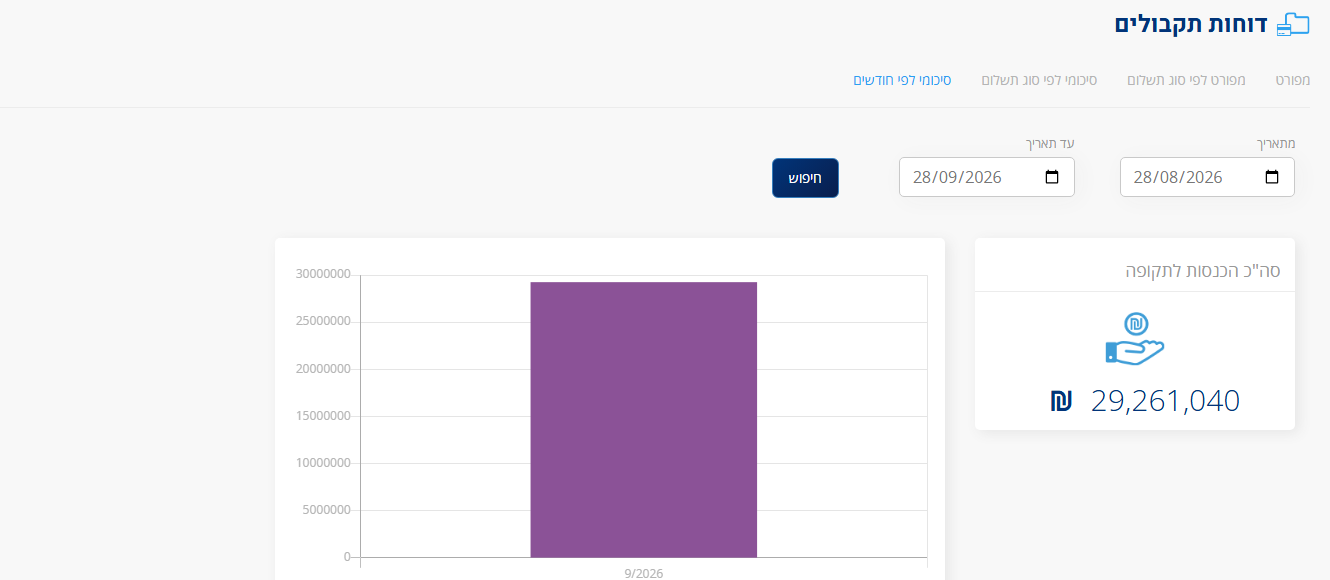
Task: Click the purple 9/2026 chart bar
Action: pyautogui.click(x=643, y=419)
